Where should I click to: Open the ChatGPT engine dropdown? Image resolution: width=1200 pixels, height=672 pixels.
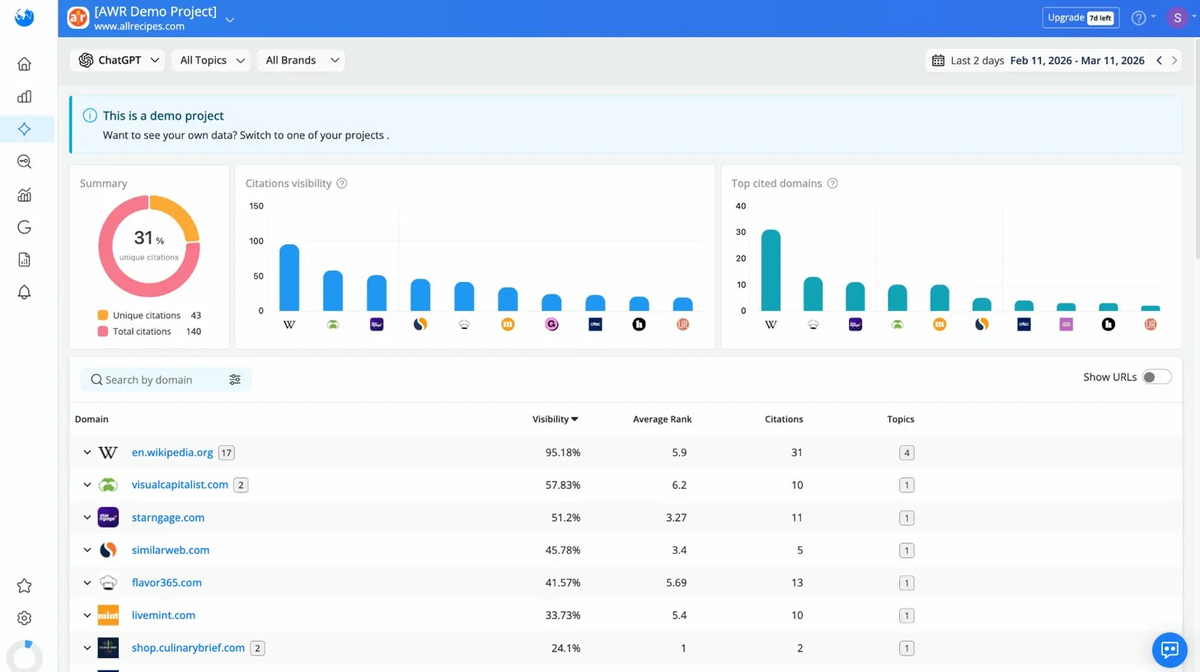(119, 60)
